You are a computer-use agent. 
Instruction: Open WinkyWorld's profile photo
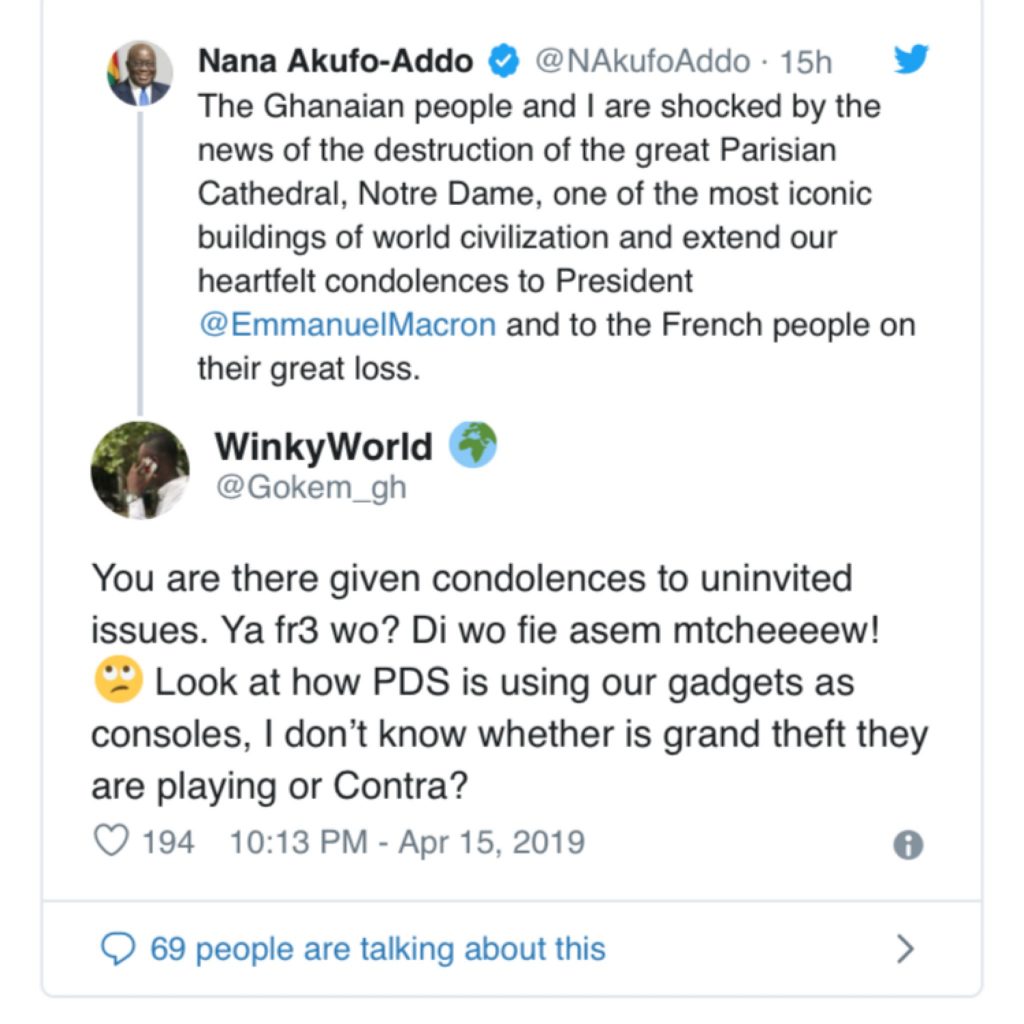coord(140,470)
